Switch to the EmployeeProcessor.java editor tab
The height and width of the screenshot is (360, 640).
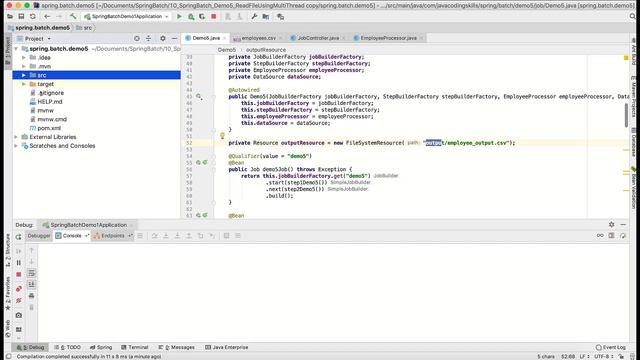388,38
